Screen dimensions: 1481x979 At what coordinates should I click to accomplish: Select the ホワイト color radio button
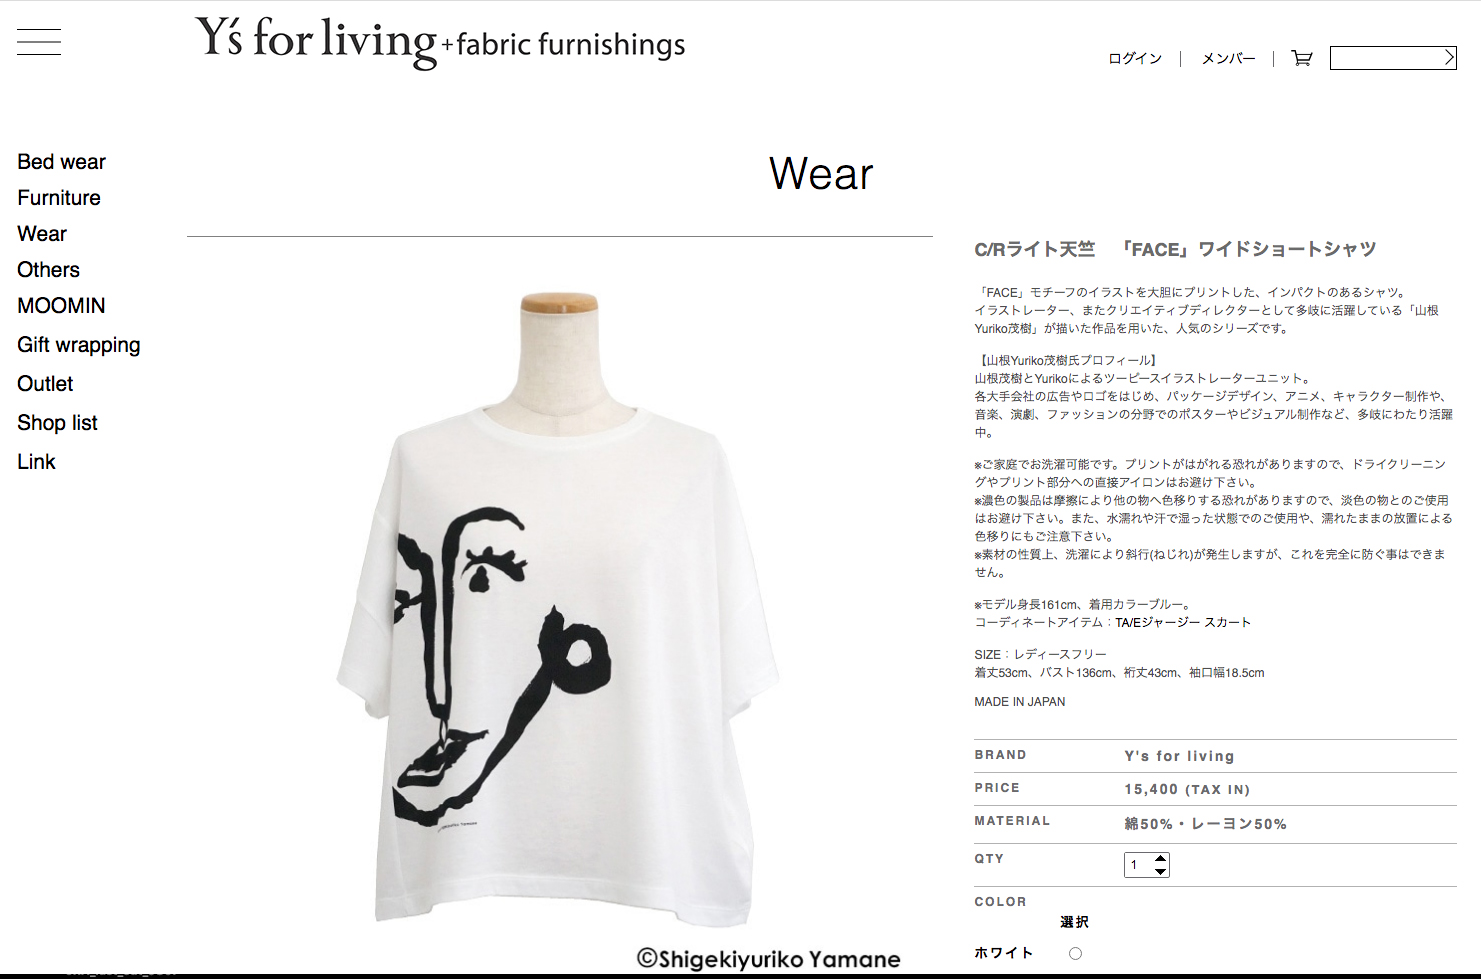coord(1075,953)
